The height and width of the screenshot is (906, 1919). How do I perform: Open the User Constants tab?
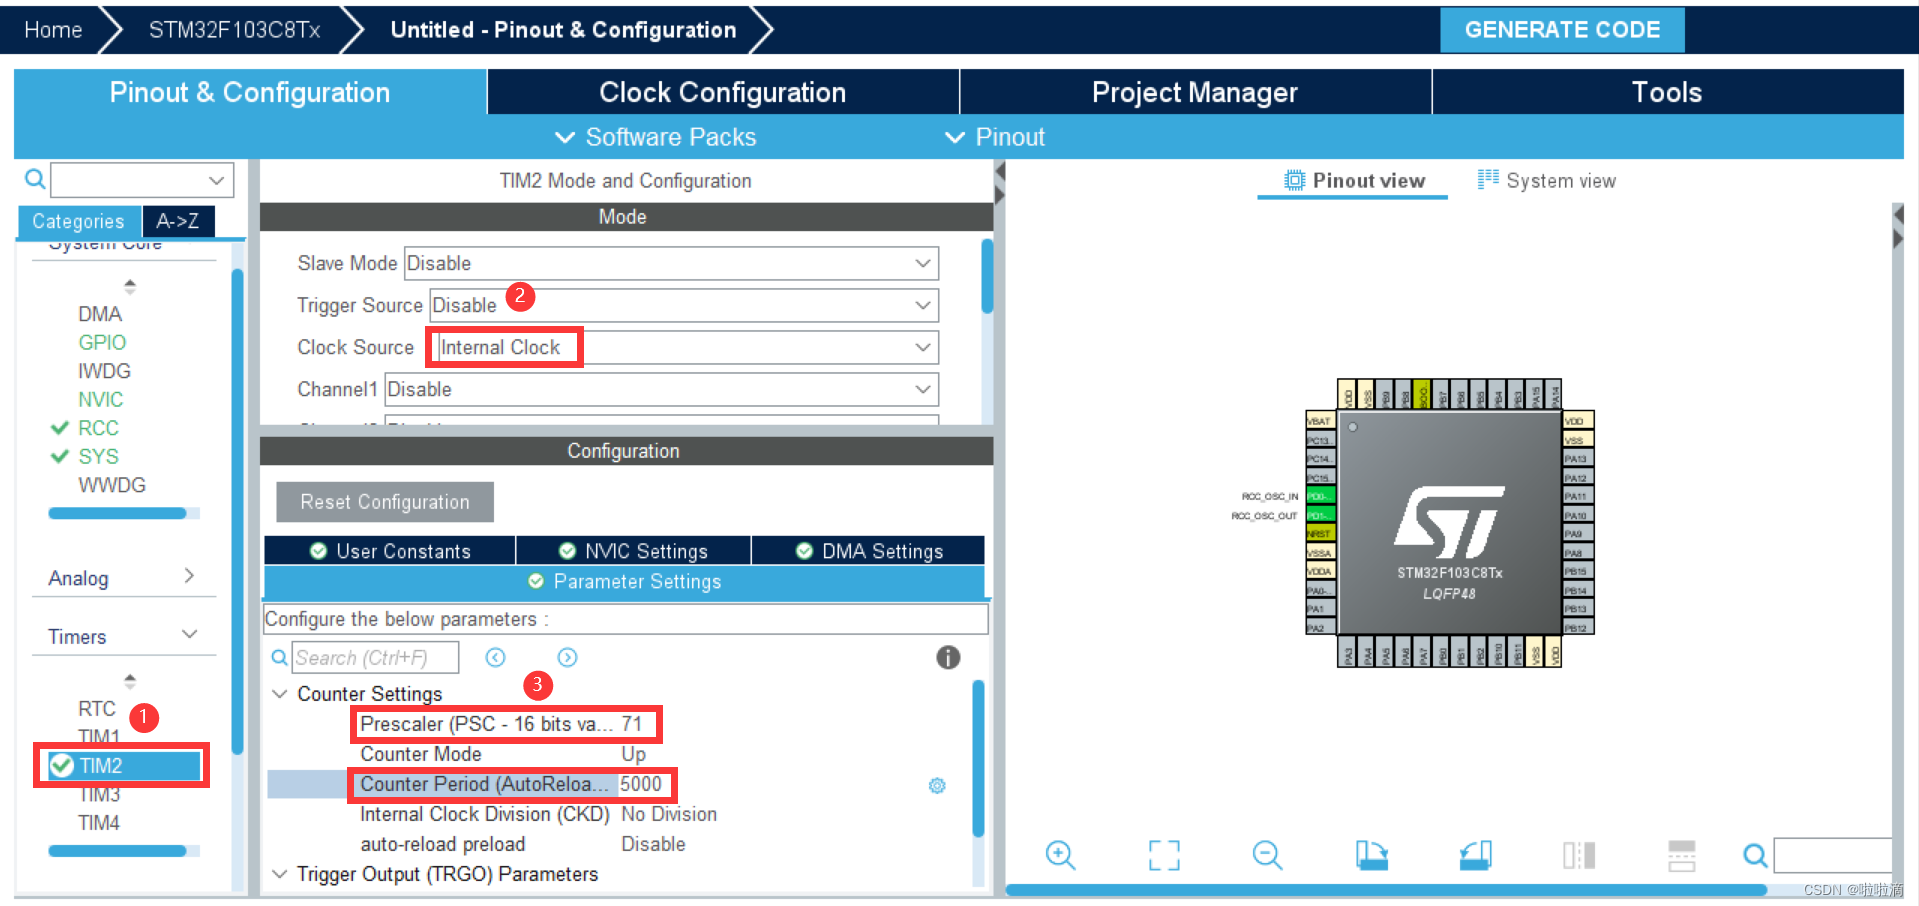point(390,551)
